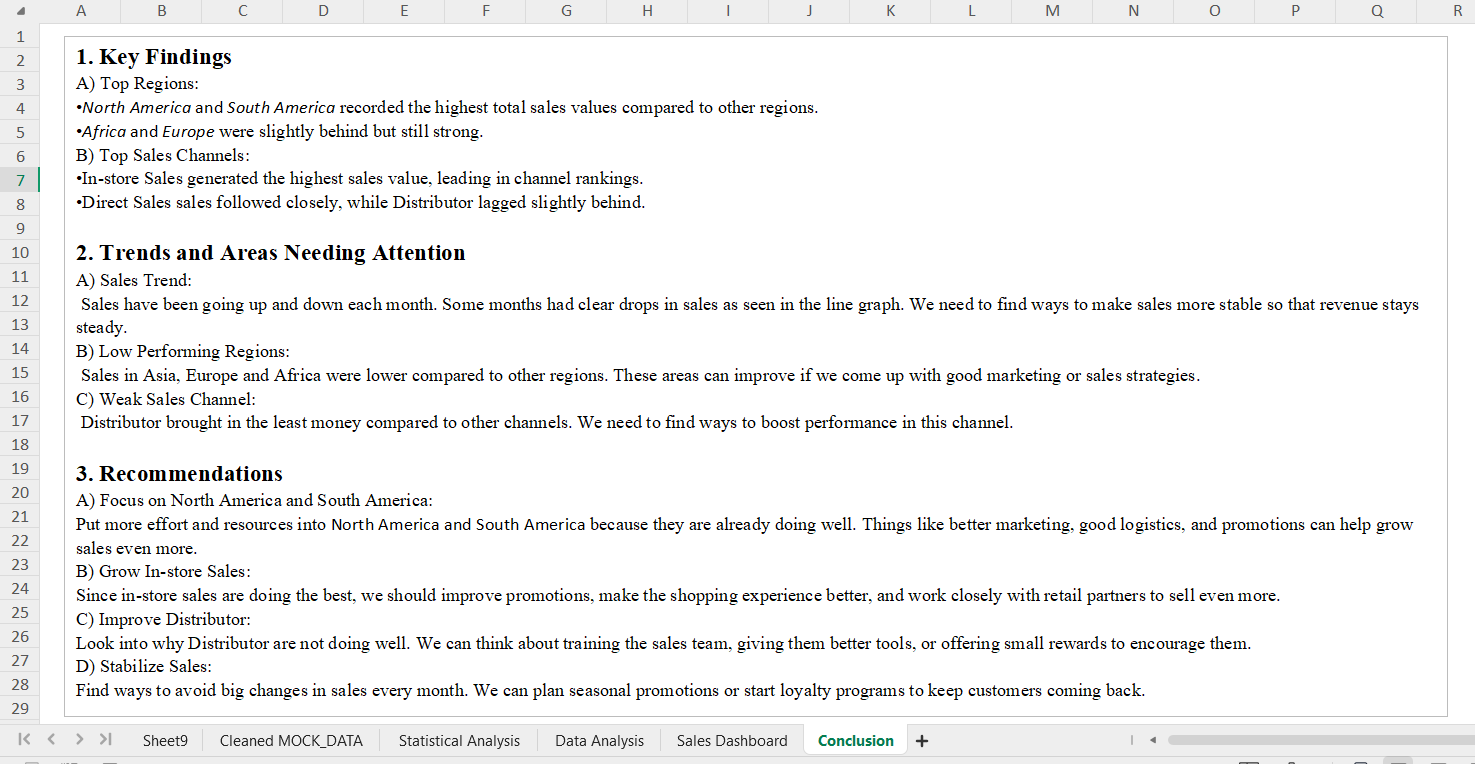Click the 'B) Low Performing Regions:' line
Image resolution: width=1475 pixels, height=764 pixels.
tap(183, 351)
